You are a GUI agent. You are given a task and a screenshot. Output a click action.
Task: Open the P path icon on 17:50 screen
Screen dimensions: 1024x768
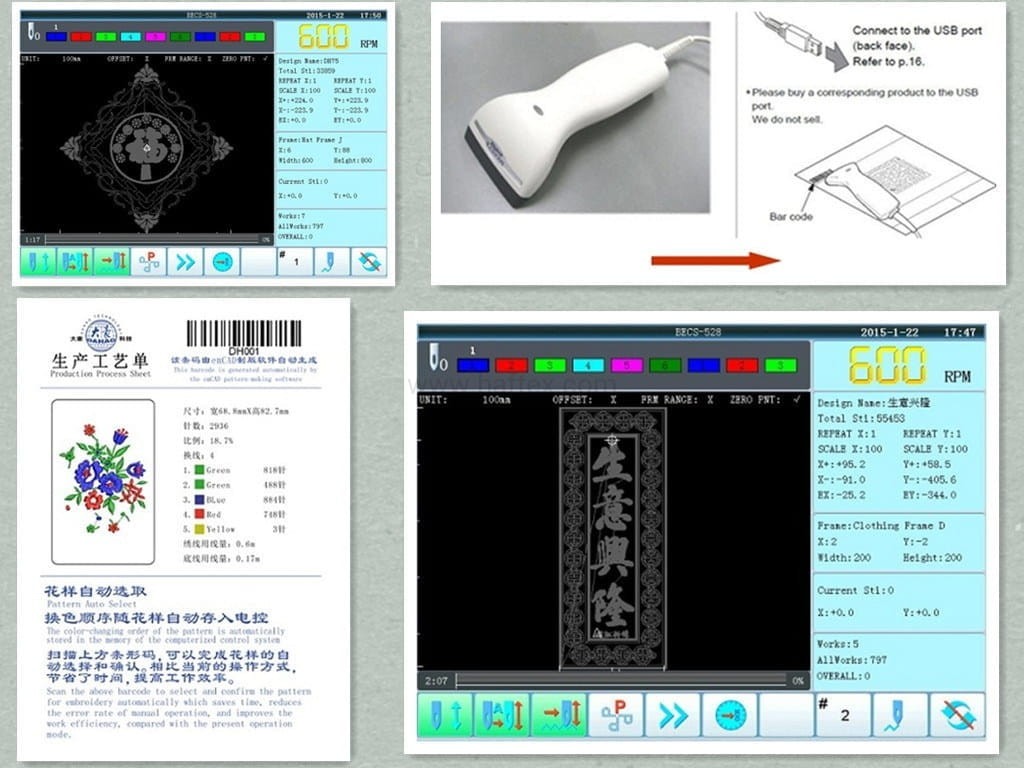point(149,262)
